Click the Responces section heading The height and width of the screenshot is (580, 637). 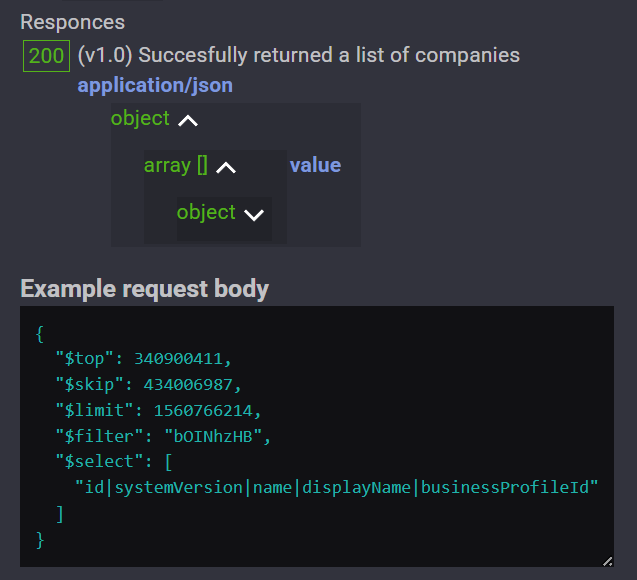click(x=73, y=21)
